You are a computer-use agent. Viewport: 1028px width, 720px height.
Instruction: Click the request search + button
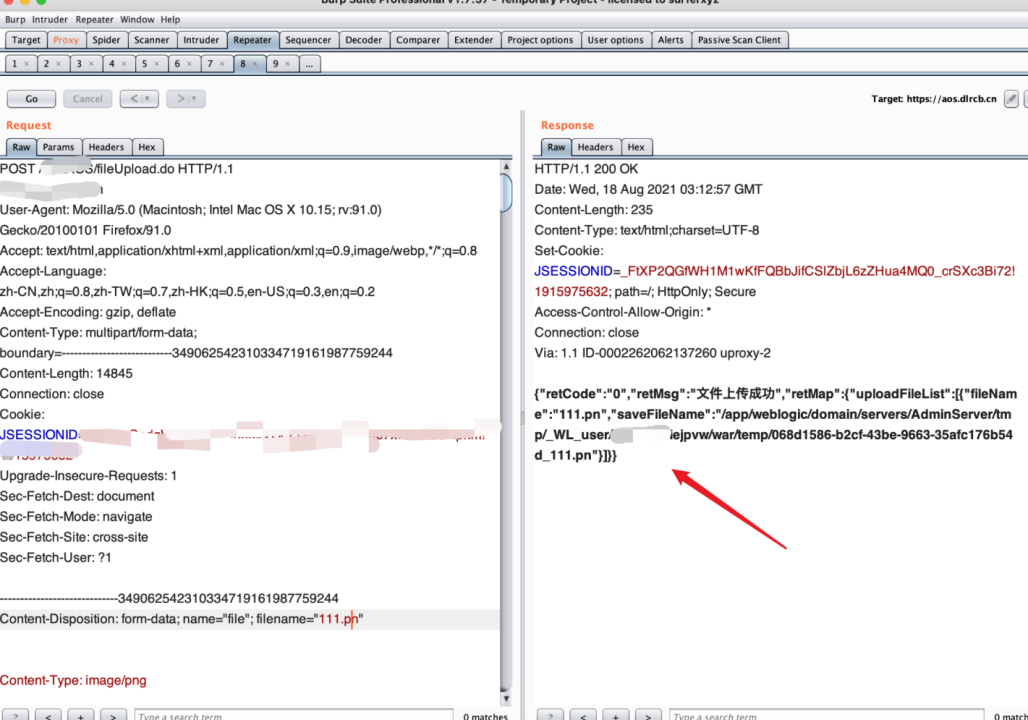(81, 716)
